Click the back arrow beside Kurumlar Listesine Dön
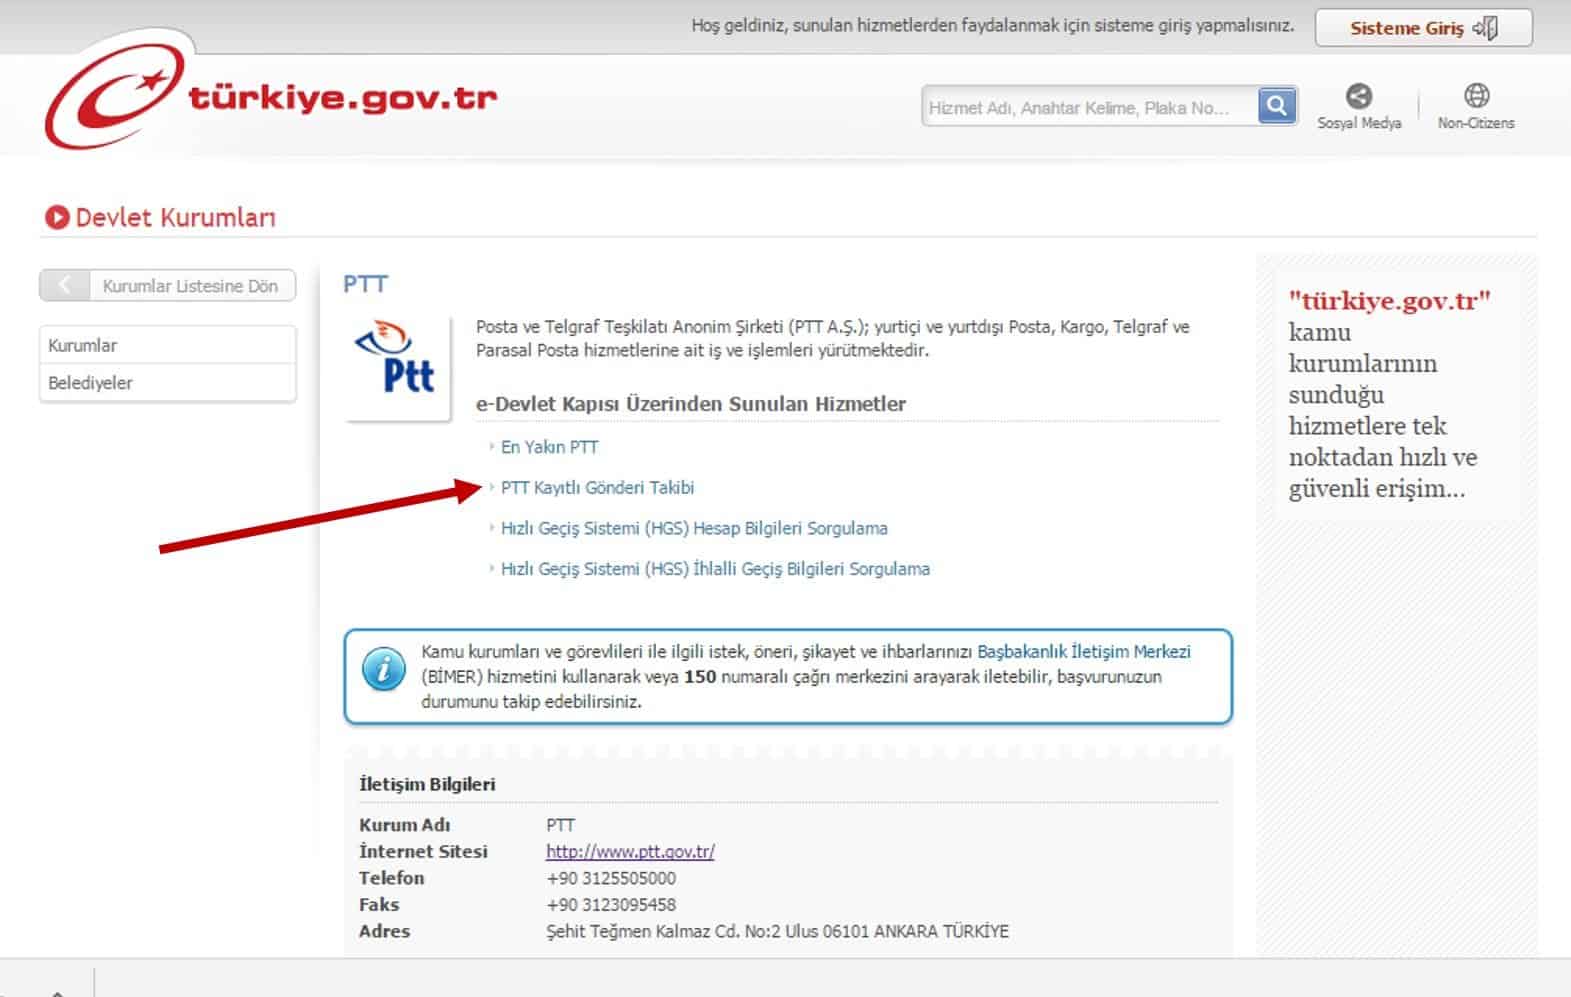1571x997 pixels. tap(65, 286)
